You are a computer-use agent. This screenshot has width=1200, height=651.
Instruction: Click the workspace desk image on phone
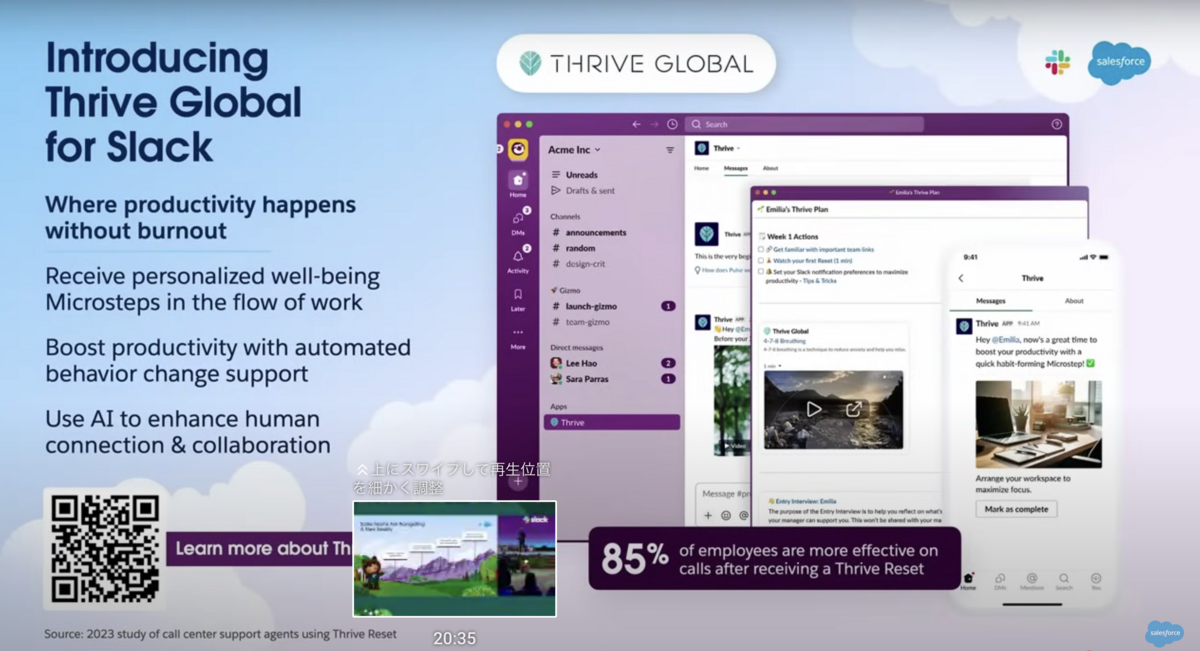pos(1038,424)
